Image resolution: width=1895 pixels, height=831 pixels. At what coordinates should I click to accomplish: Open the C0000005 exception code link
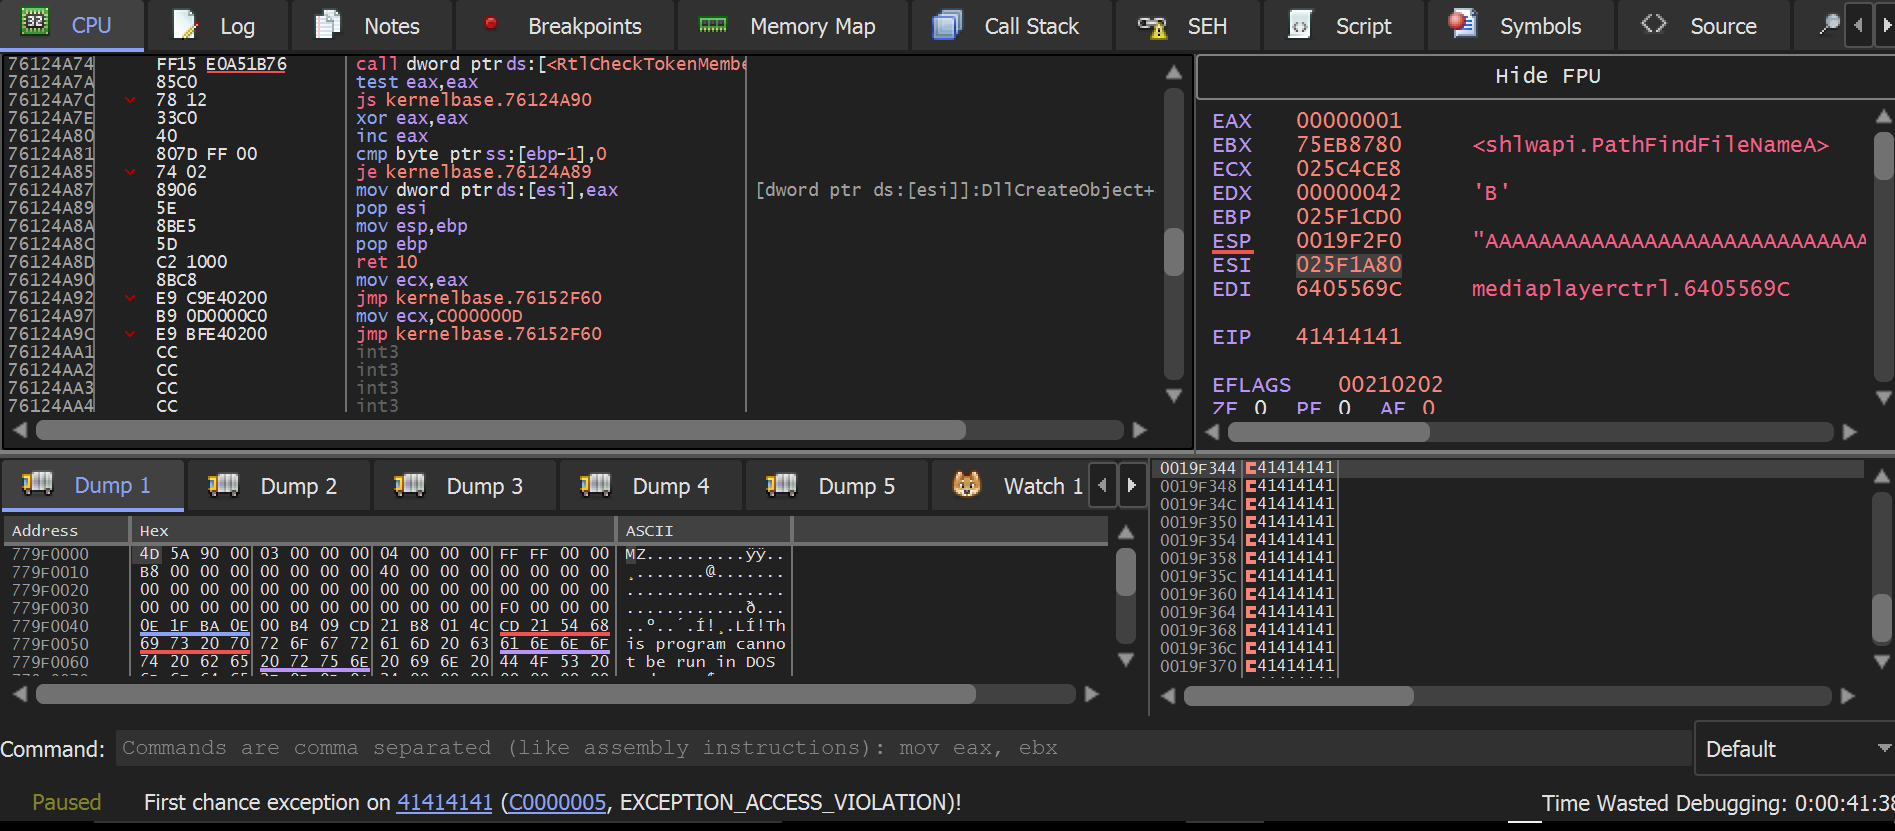[557, 802]
